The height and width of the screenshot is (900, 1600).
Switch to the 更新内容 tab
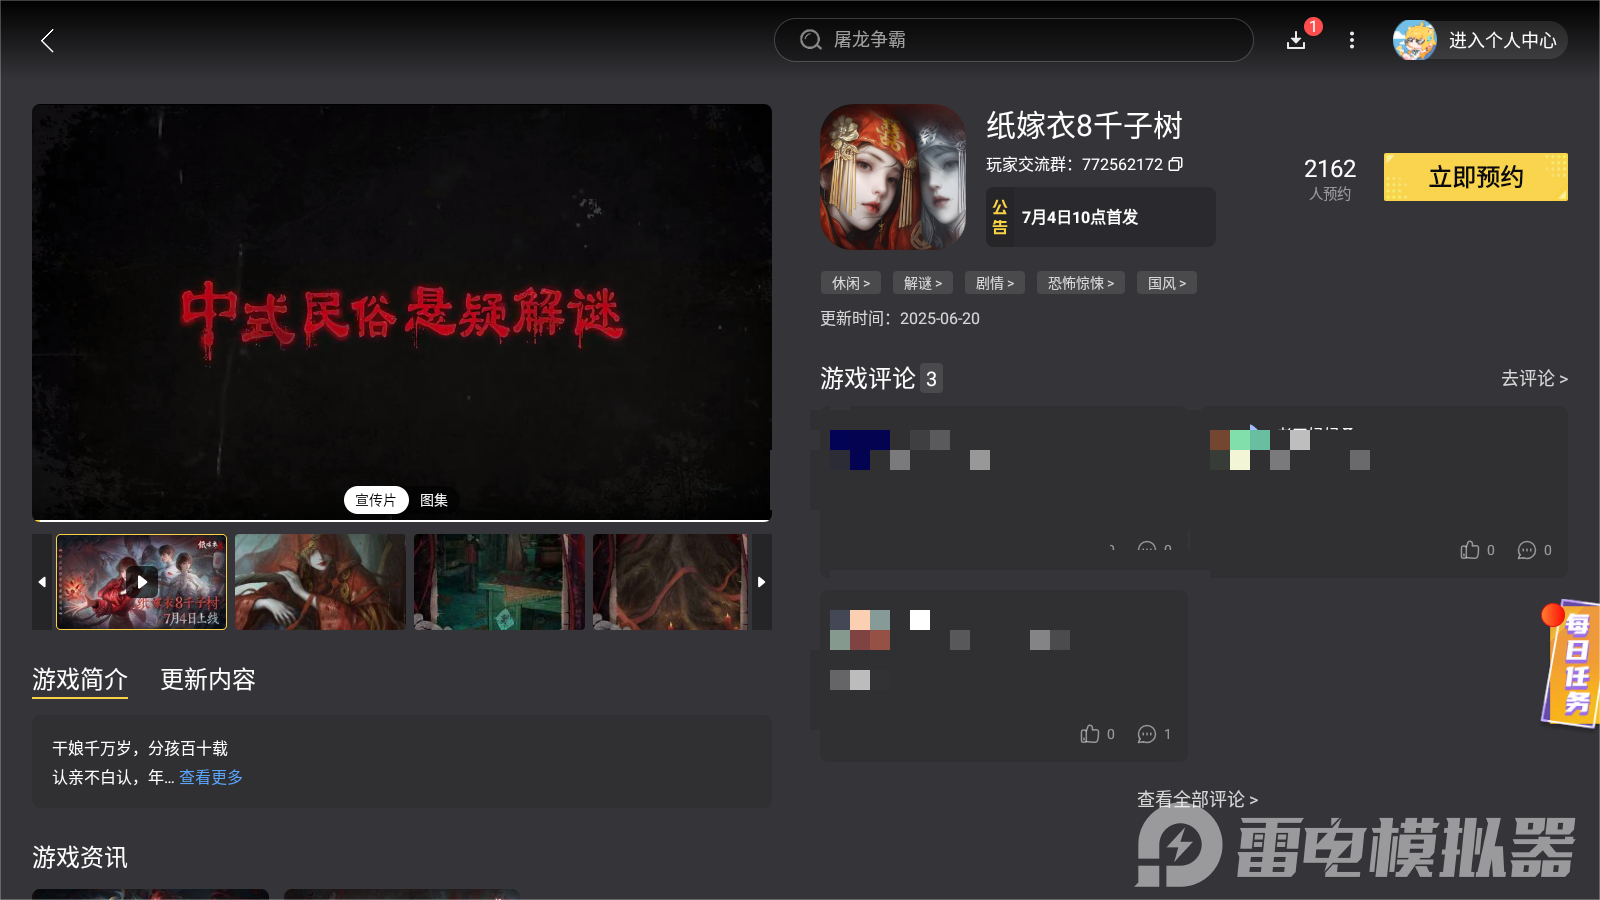[x=207, y=680]
